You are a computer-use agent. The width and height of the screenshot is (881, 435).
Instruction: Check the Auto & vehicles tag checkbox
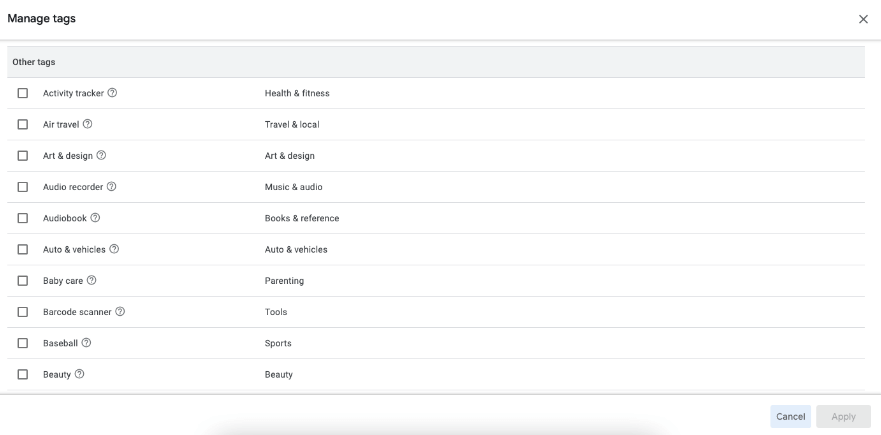tap(22, 249)
